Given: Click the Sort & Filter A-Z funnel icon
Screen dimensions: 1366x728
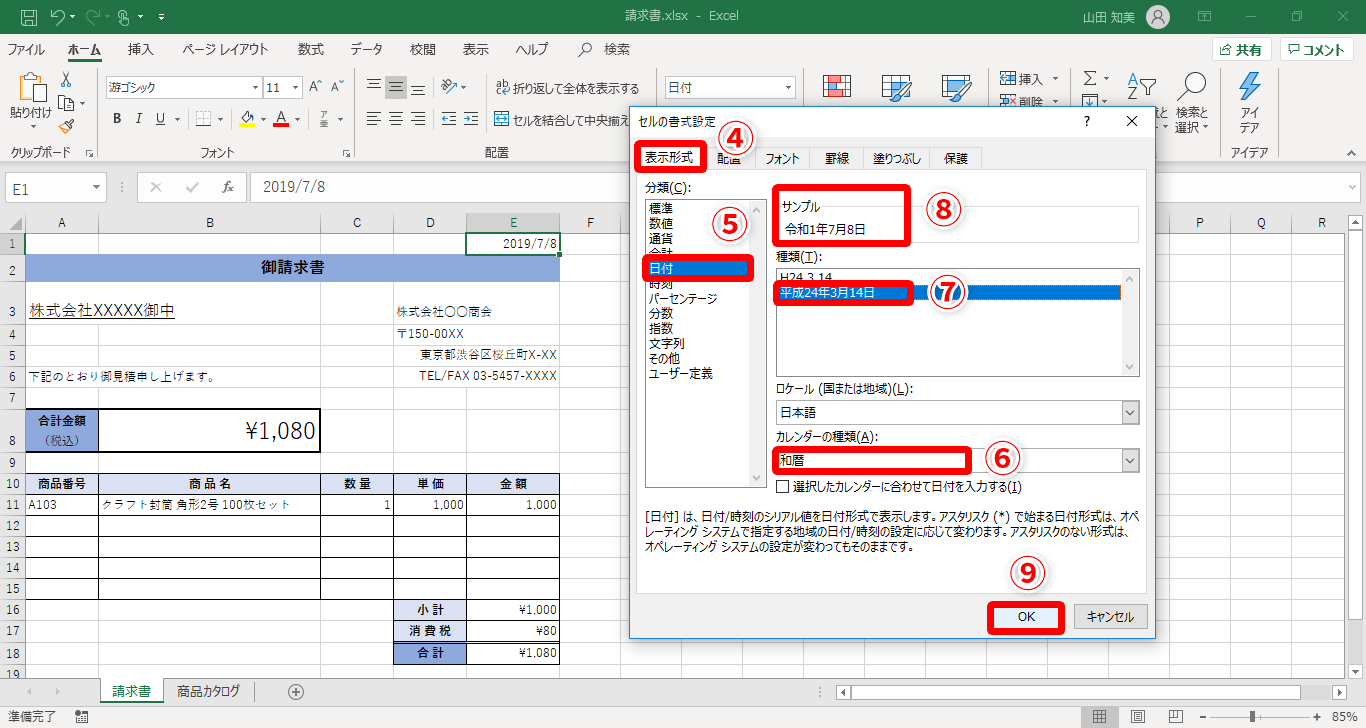Looking at the screenshot, I should [1142, 87].
